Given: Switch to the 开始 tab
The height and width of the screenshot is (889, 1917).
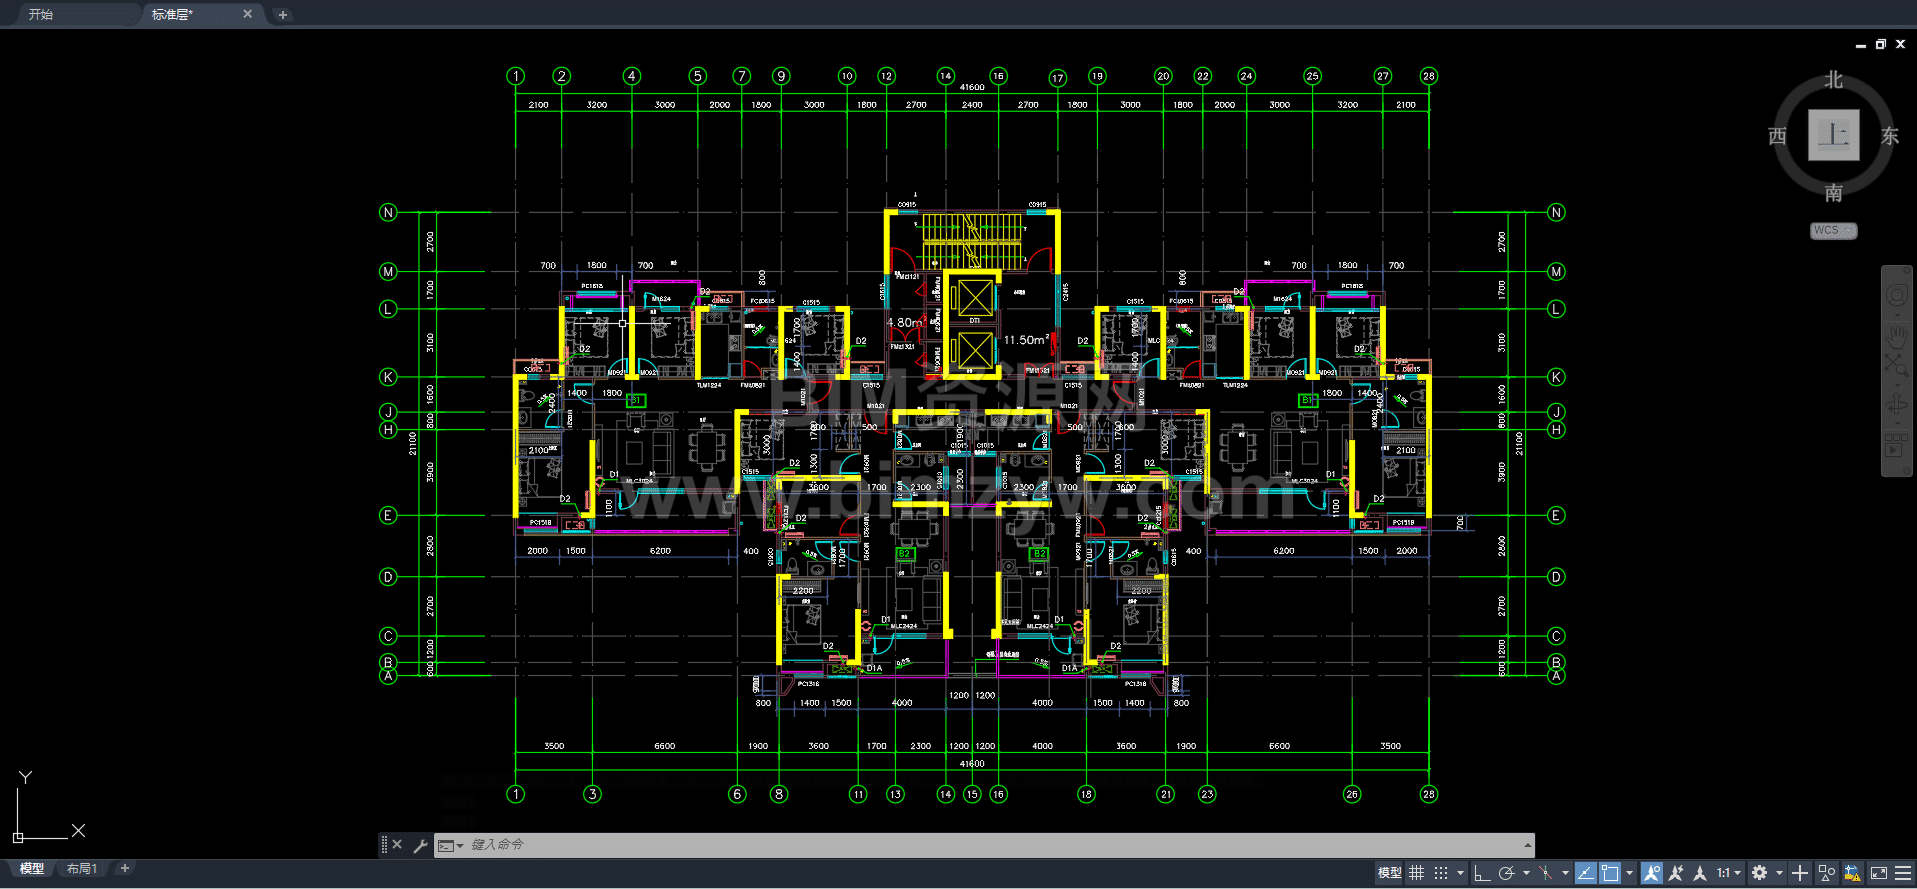Looking at the screenshot, I should click(x=41, y=14).
